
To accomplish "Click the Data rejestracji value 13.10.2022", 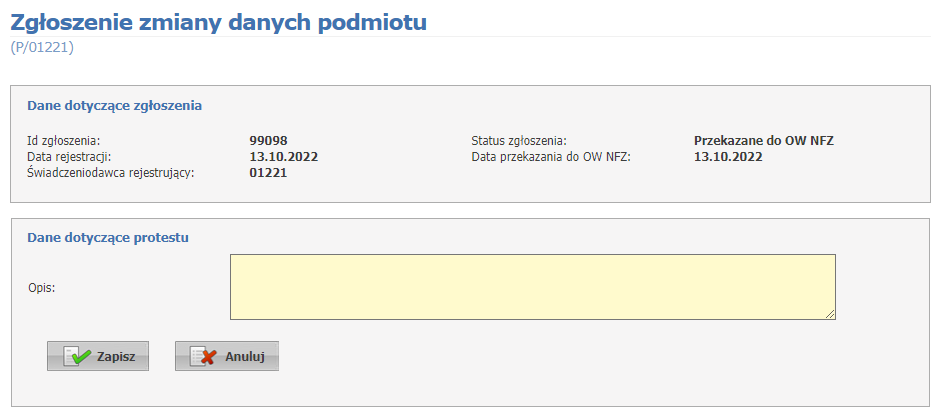I will (x=284, y=158).
